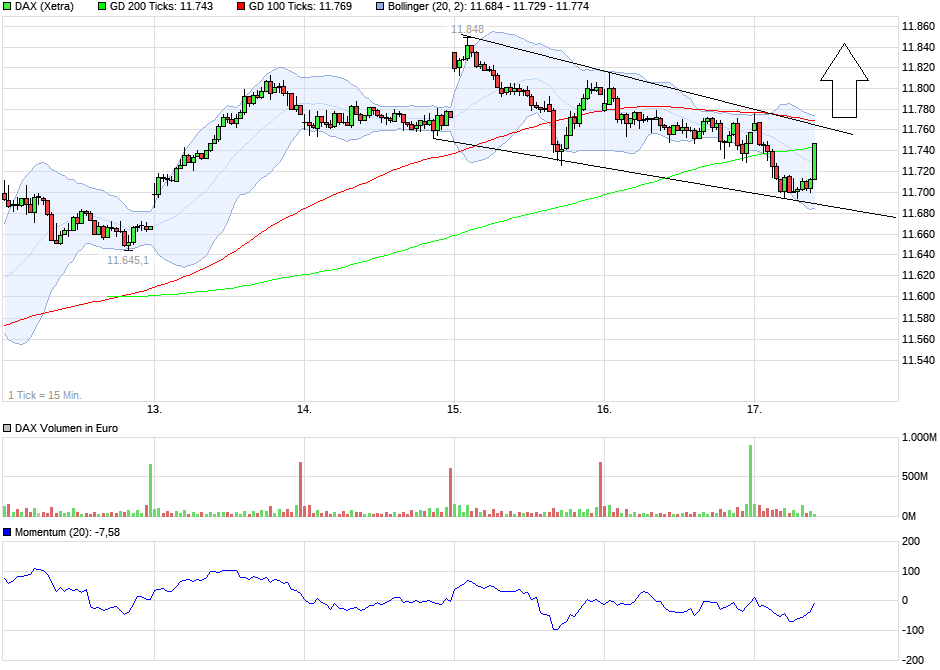Viewport: 940px width, 670px height.
Task: Click the price axis value 11.700
Action: coord(918,192)
